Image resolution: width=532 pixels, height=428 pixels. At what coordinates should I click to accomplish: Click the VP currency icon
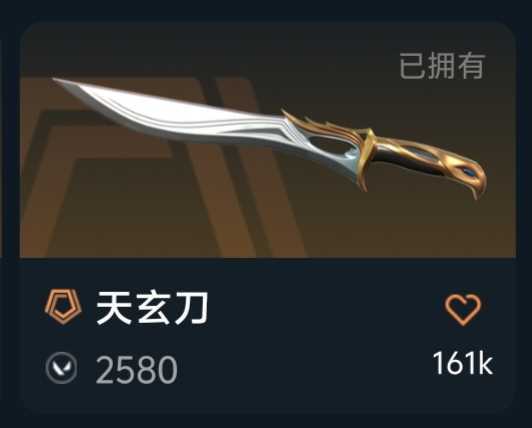coord(61,368)
